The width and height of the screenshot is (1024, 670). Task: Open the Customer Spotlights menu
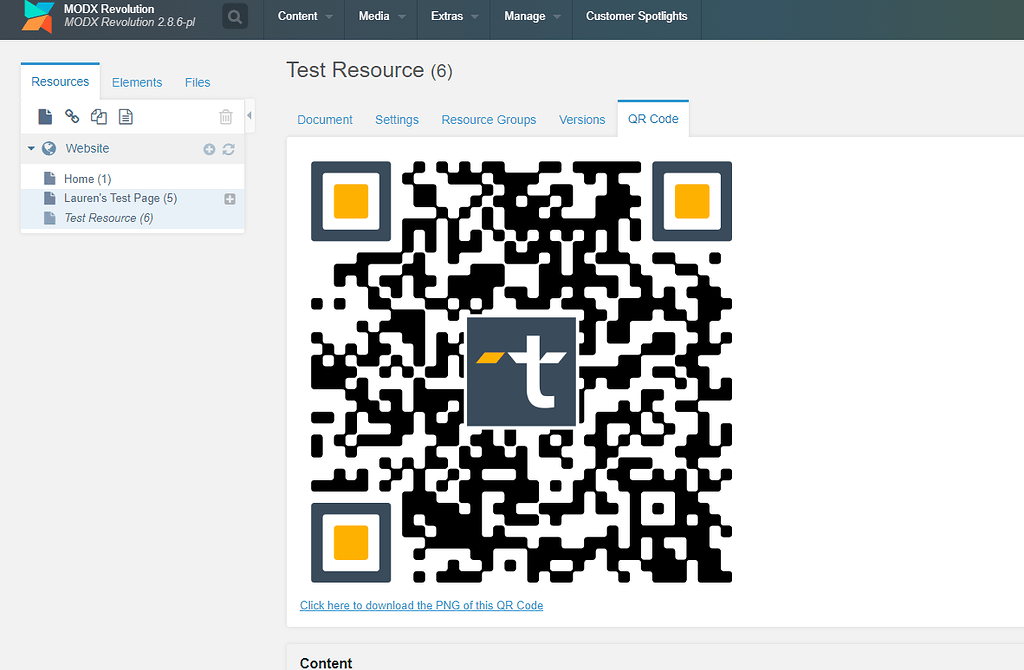tap(636, 16)
